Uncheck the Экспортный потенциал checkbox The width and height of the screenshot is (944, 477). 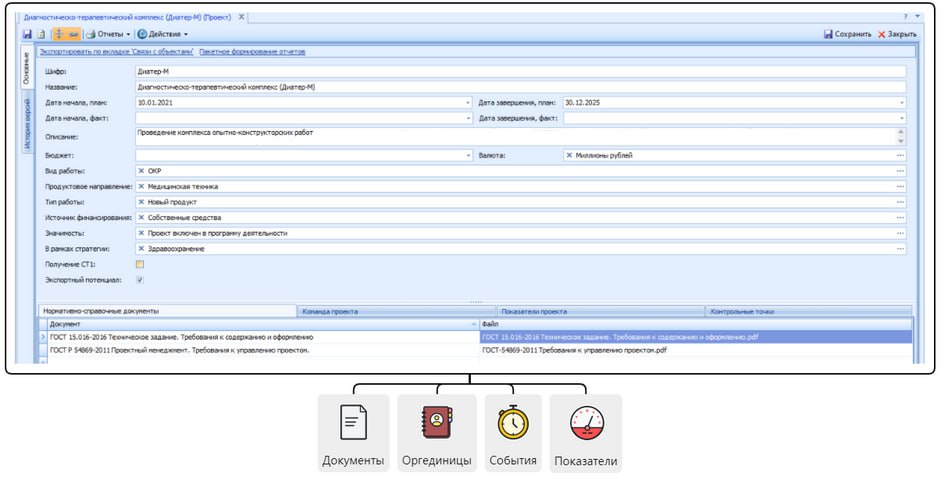140,280
